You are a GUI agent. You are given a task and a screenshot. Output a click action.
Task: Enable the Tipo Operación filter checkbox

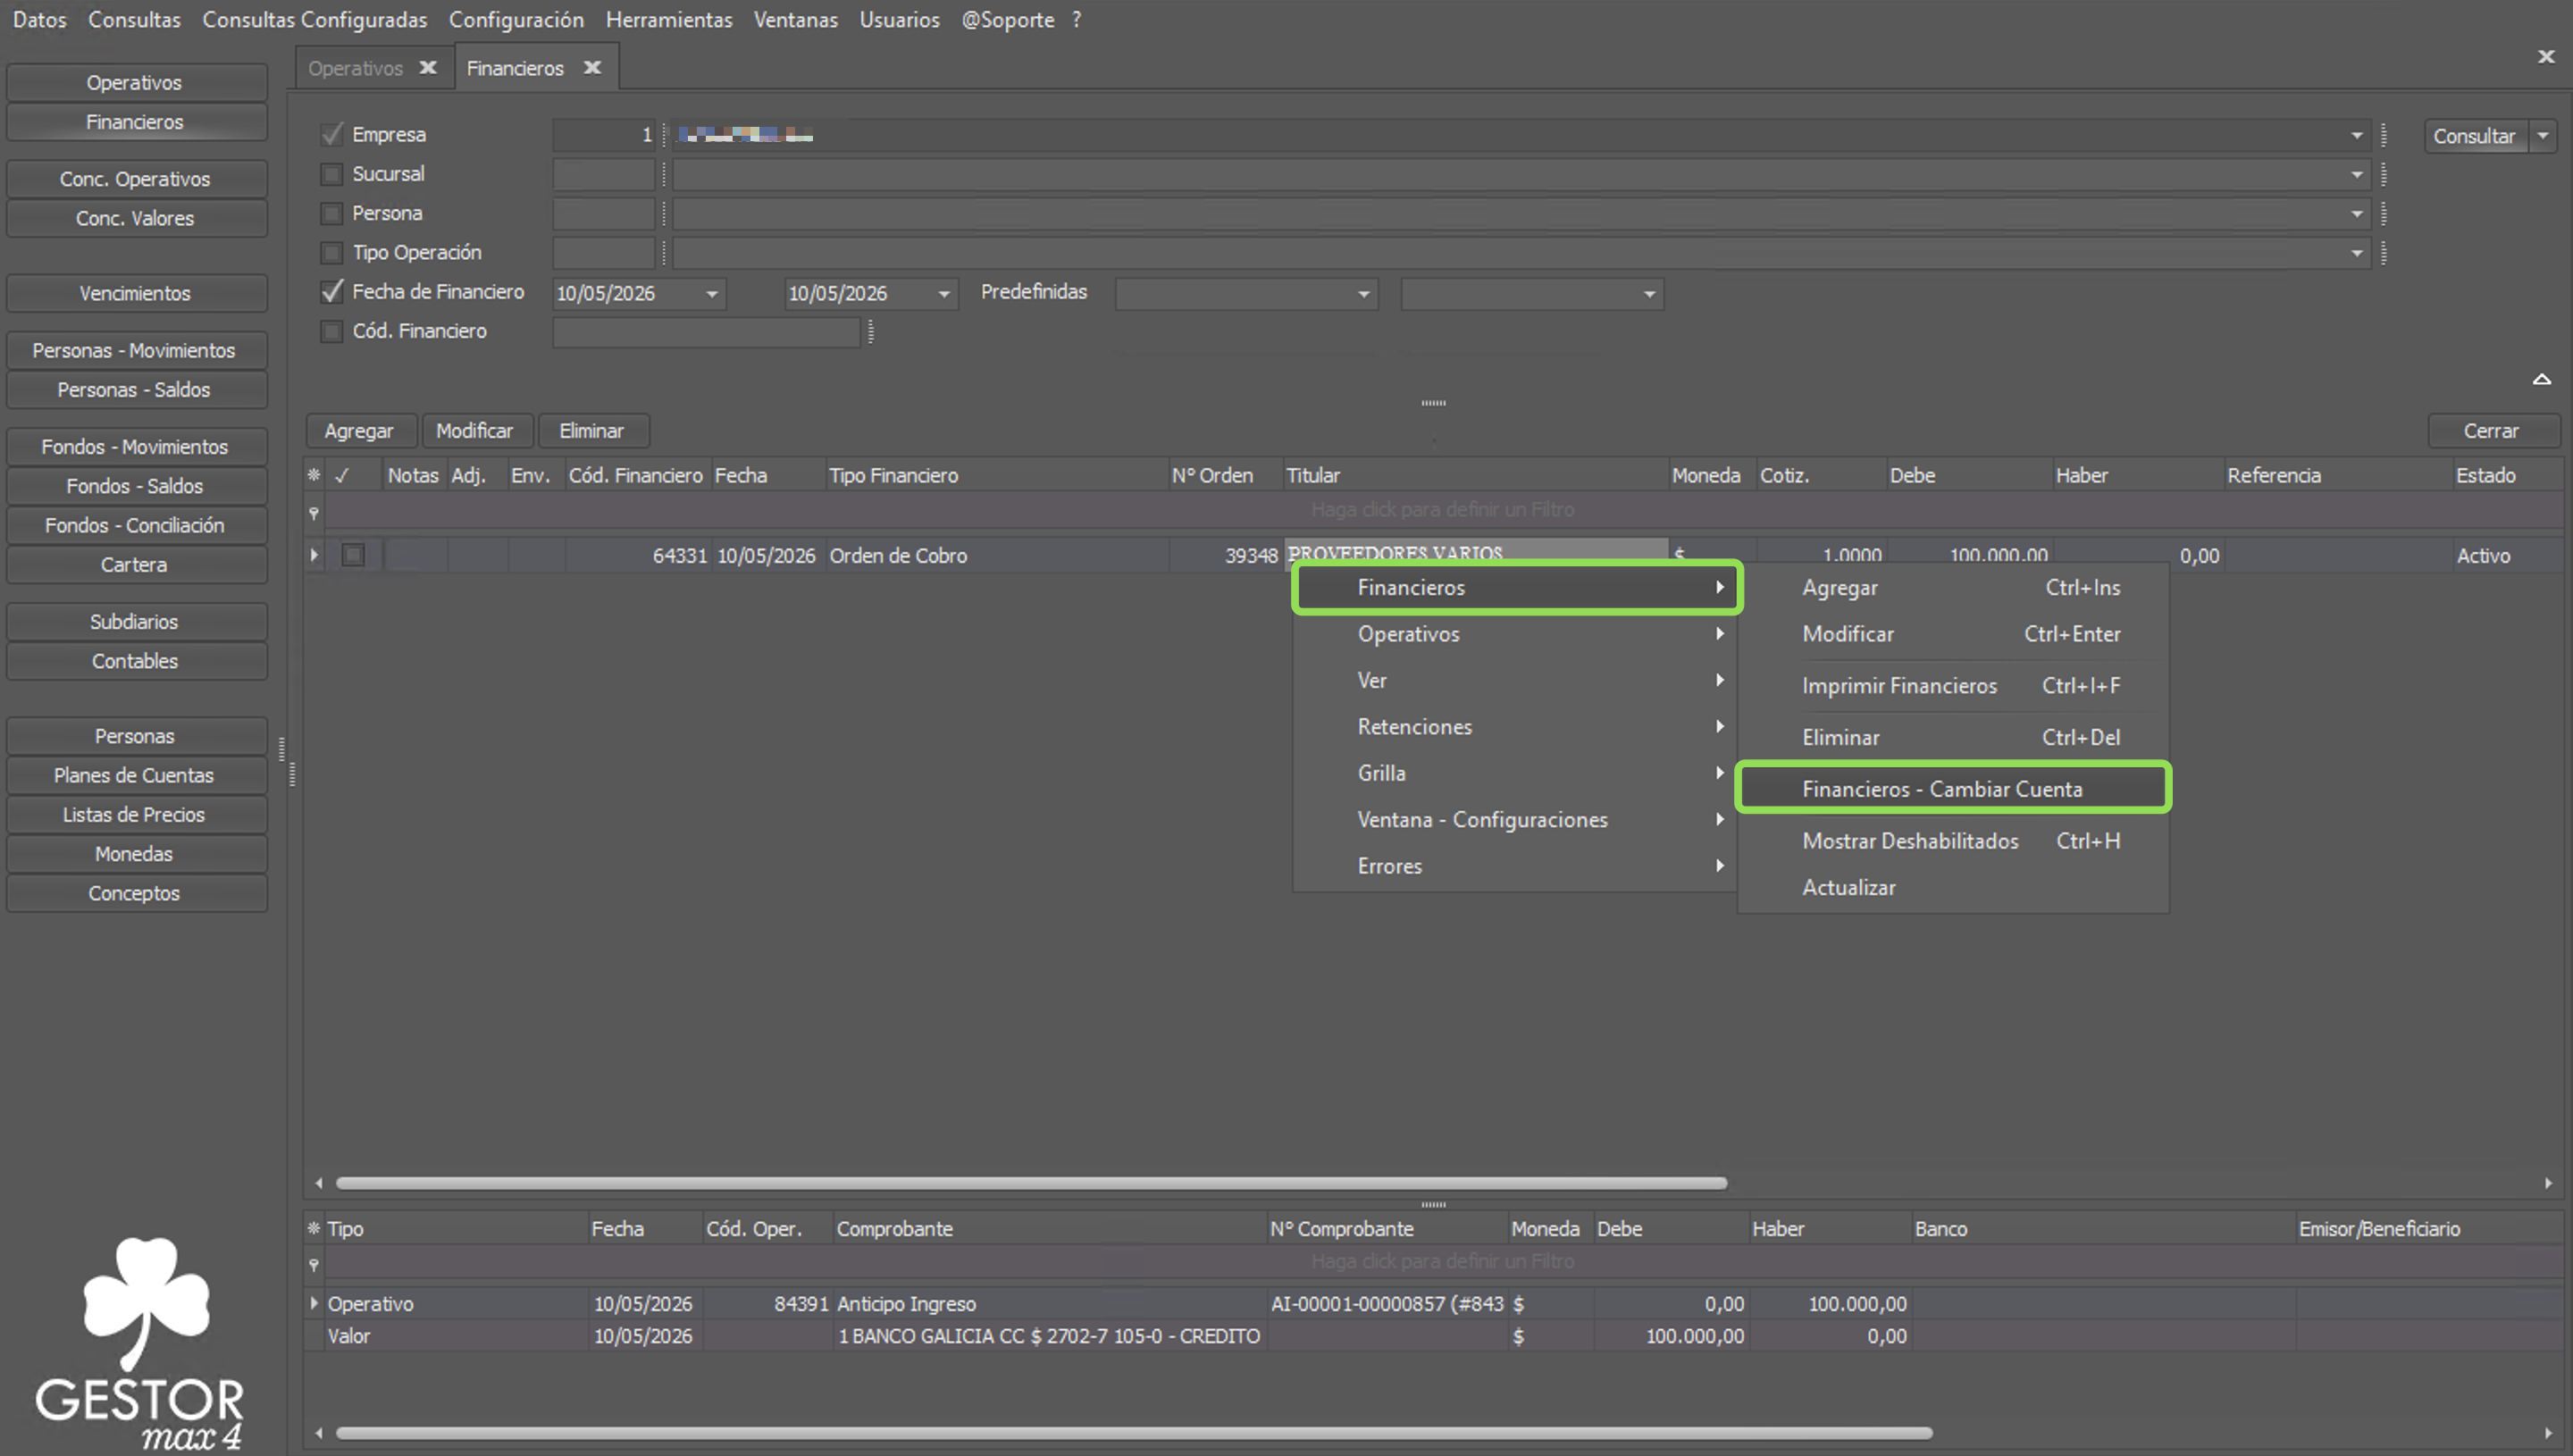pos(332,252)
